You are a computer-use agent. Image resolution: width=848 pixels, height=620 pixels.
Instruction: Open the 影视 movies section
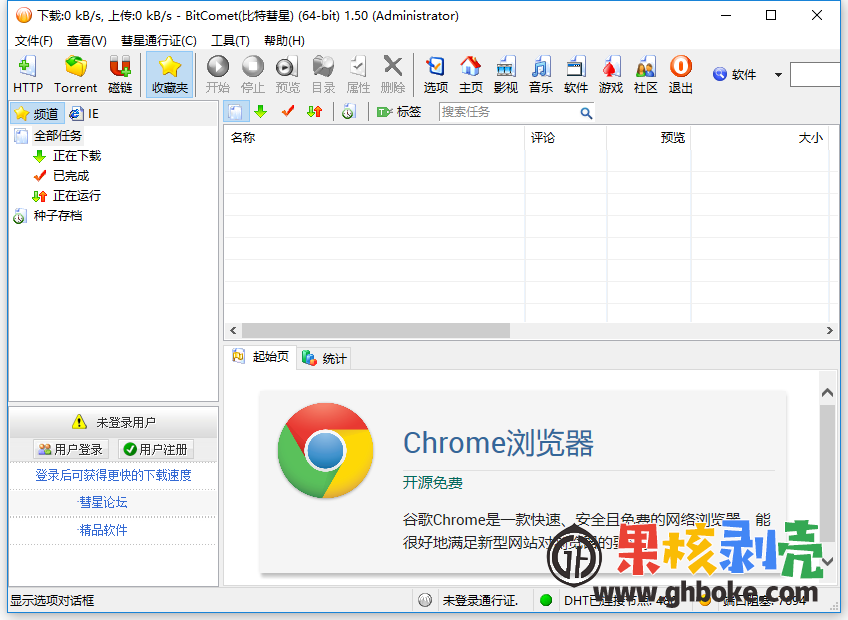[x=506, y=75]
